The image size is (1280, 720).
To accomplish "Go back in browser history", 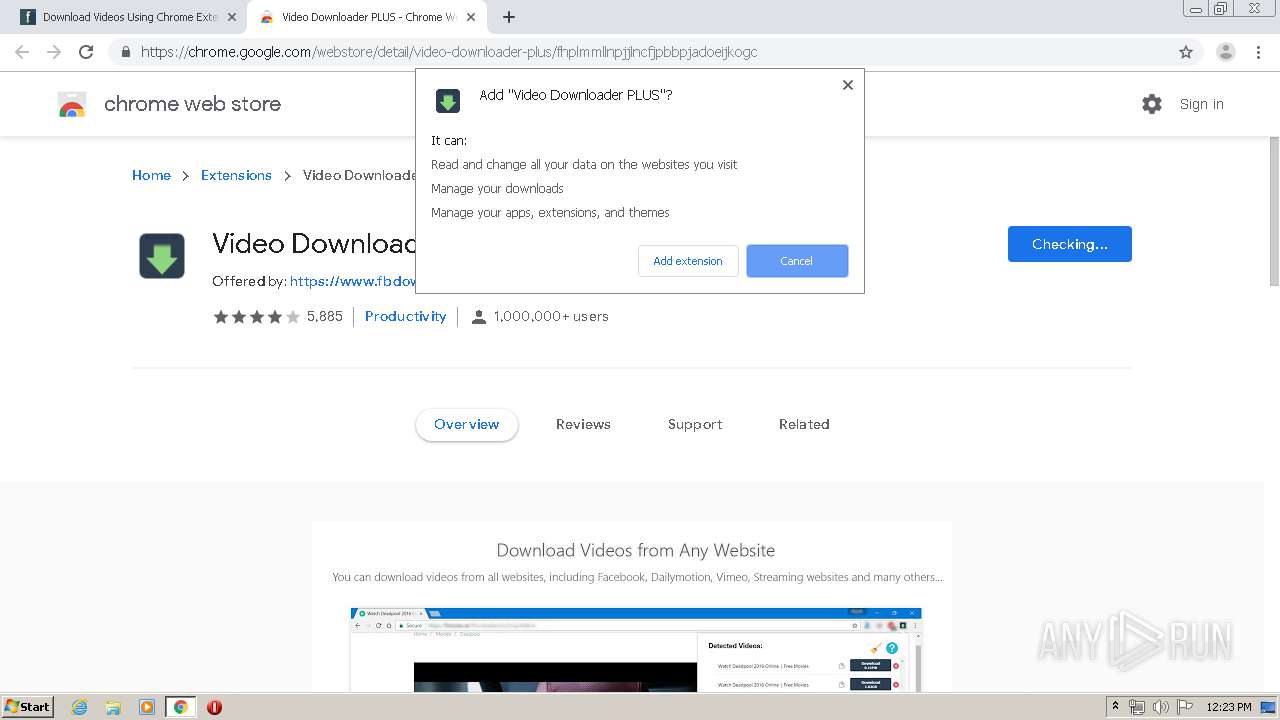I will pyautogui.click(x=22, y=52).
